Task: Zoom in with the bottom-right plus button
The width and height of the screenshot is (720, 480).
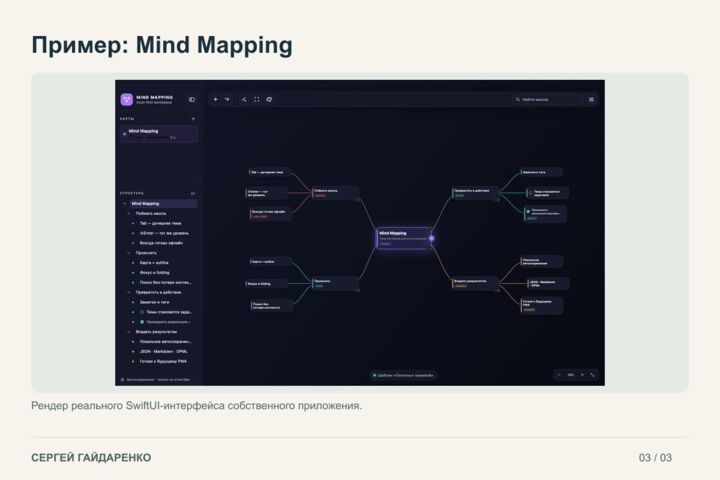Action: point(582,375)
